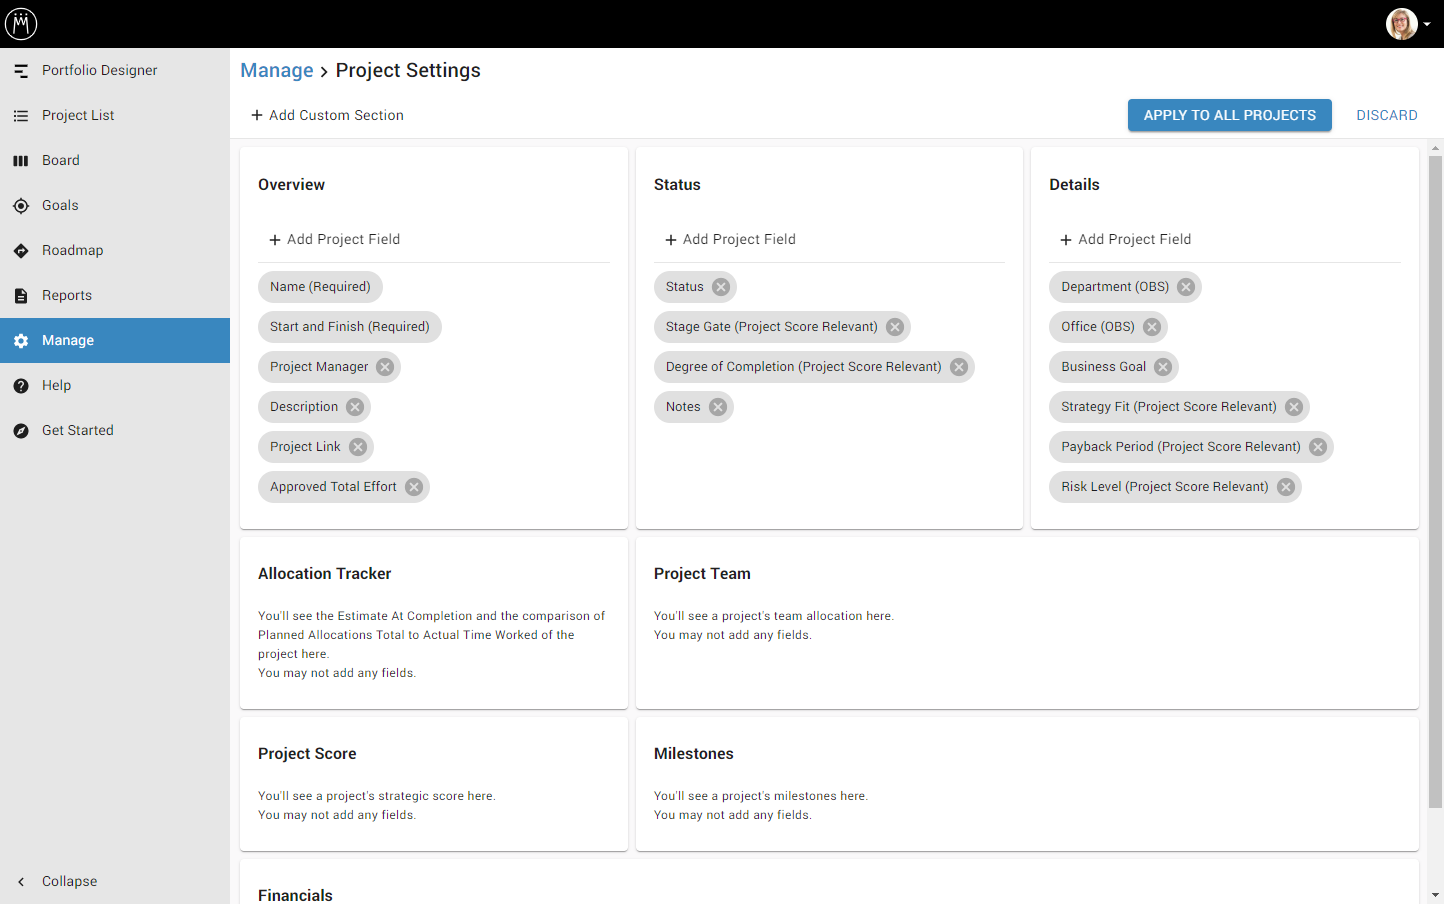Click the DISCARD button

click(x=1387, y=115)
